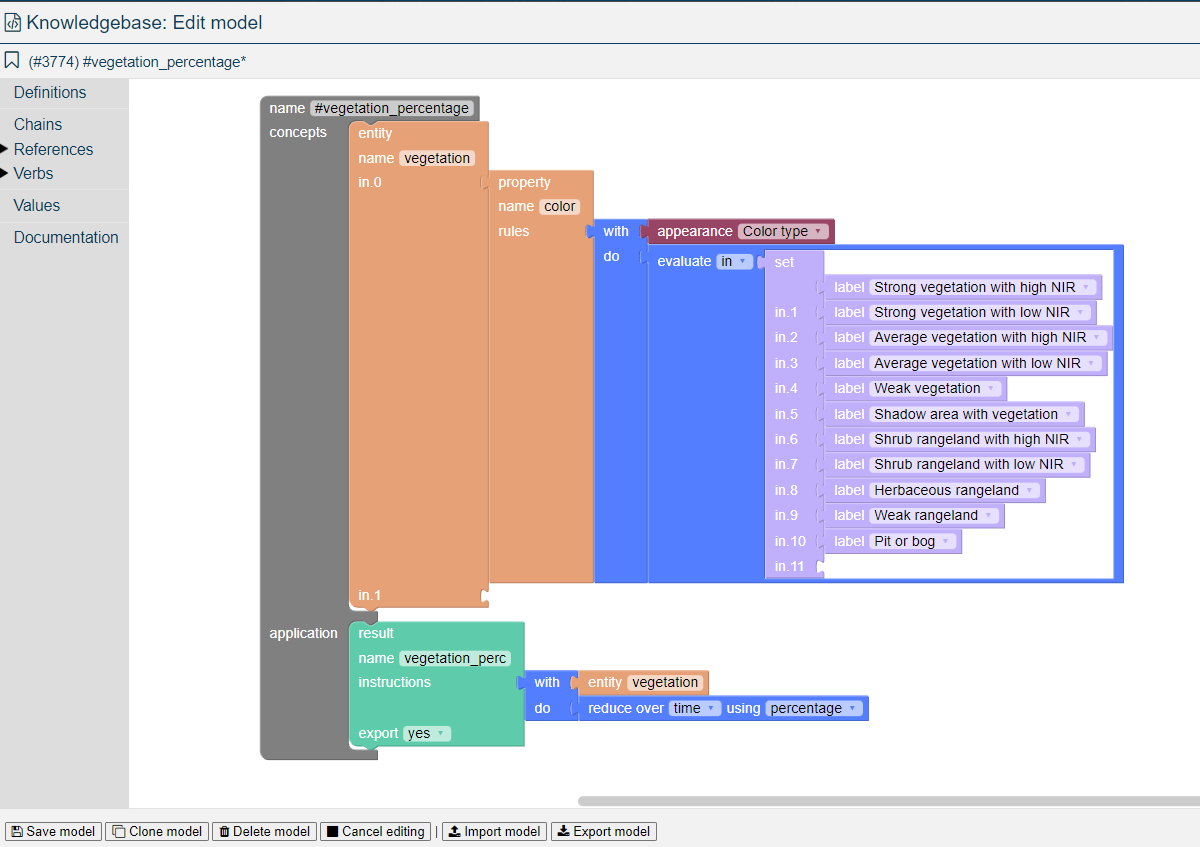Open the Chains toolbox category

click(x=38, y=124)
